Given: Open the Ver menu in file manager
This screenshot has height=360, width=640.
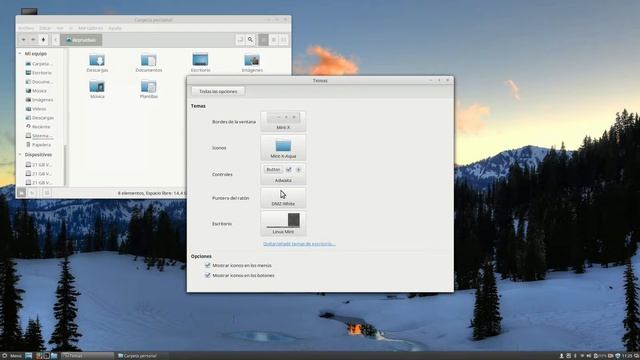Looking at the screenshot, I should [x=60, y=28].
